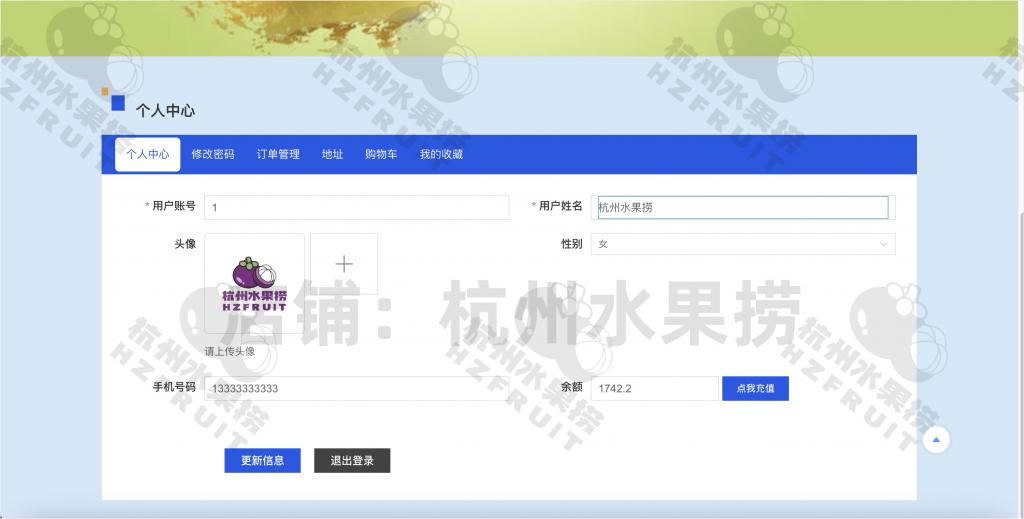Click the 请上传头像 hint text
The width and height of the screenshot is (1024, 519).
click(230, 351)
